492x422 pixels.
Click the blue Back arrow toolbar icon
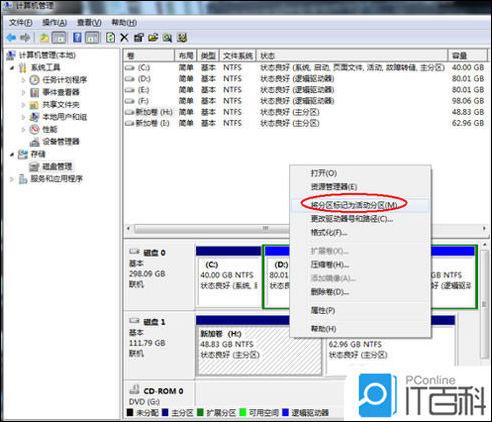coord(11,38)
